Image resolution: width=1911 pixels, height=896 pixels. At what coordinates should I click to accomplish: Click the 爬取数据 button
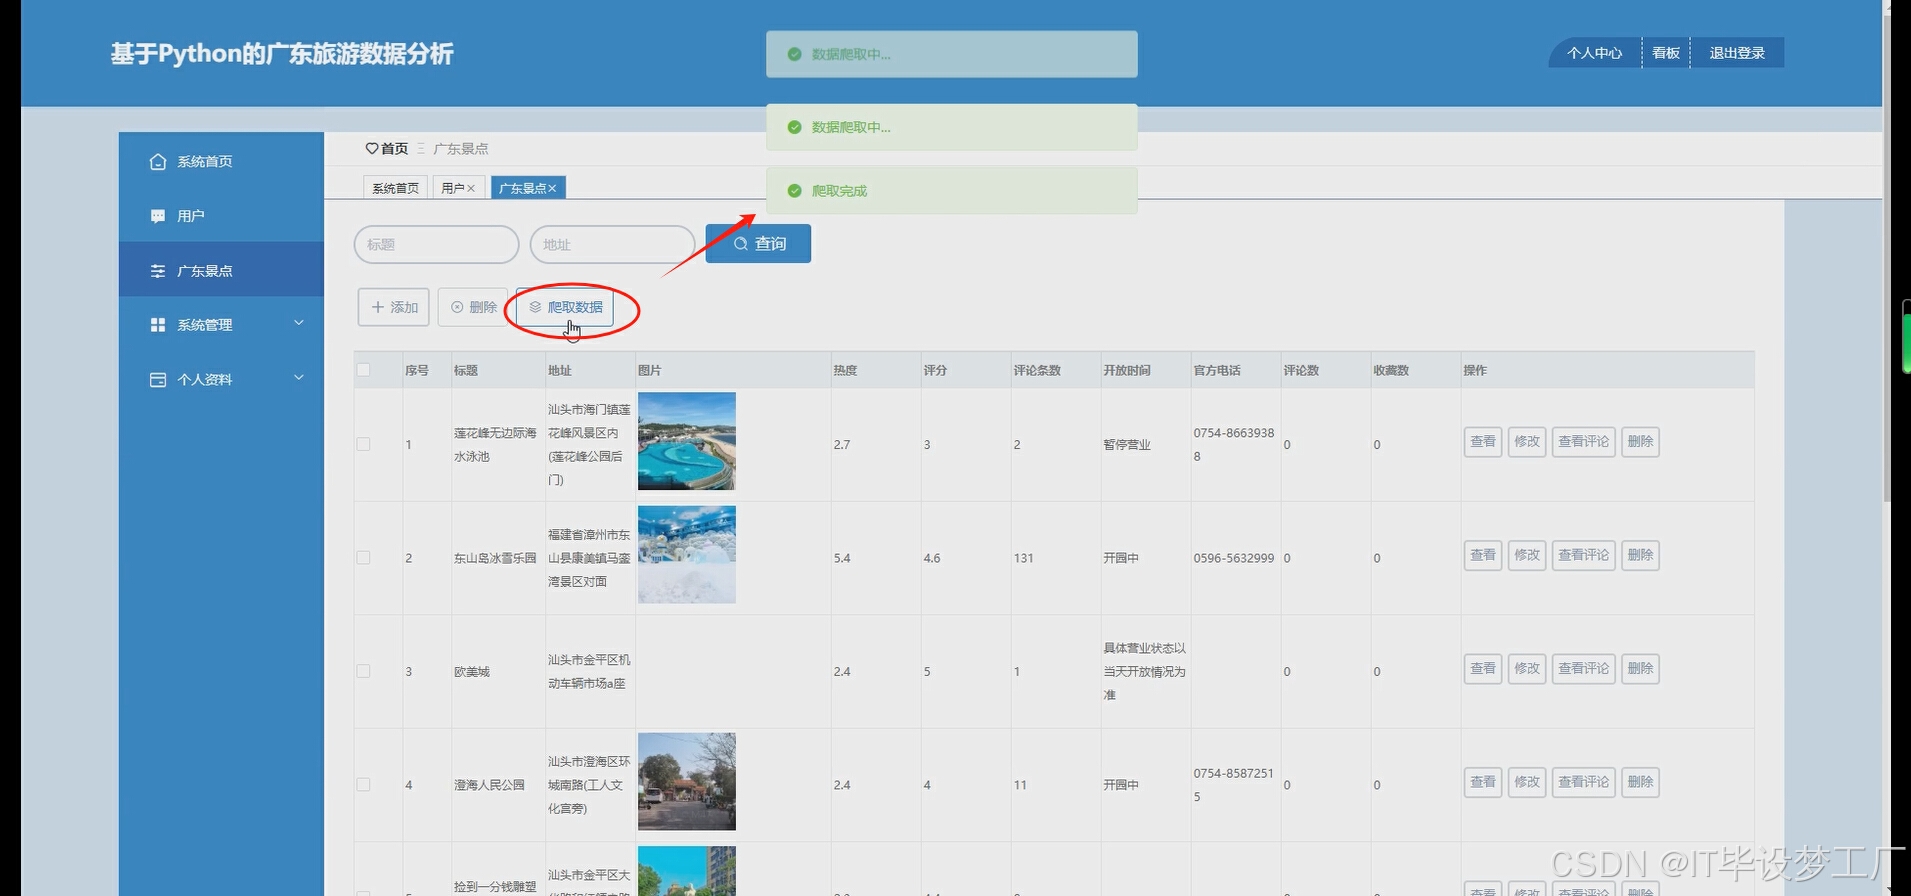pos(565,307)
